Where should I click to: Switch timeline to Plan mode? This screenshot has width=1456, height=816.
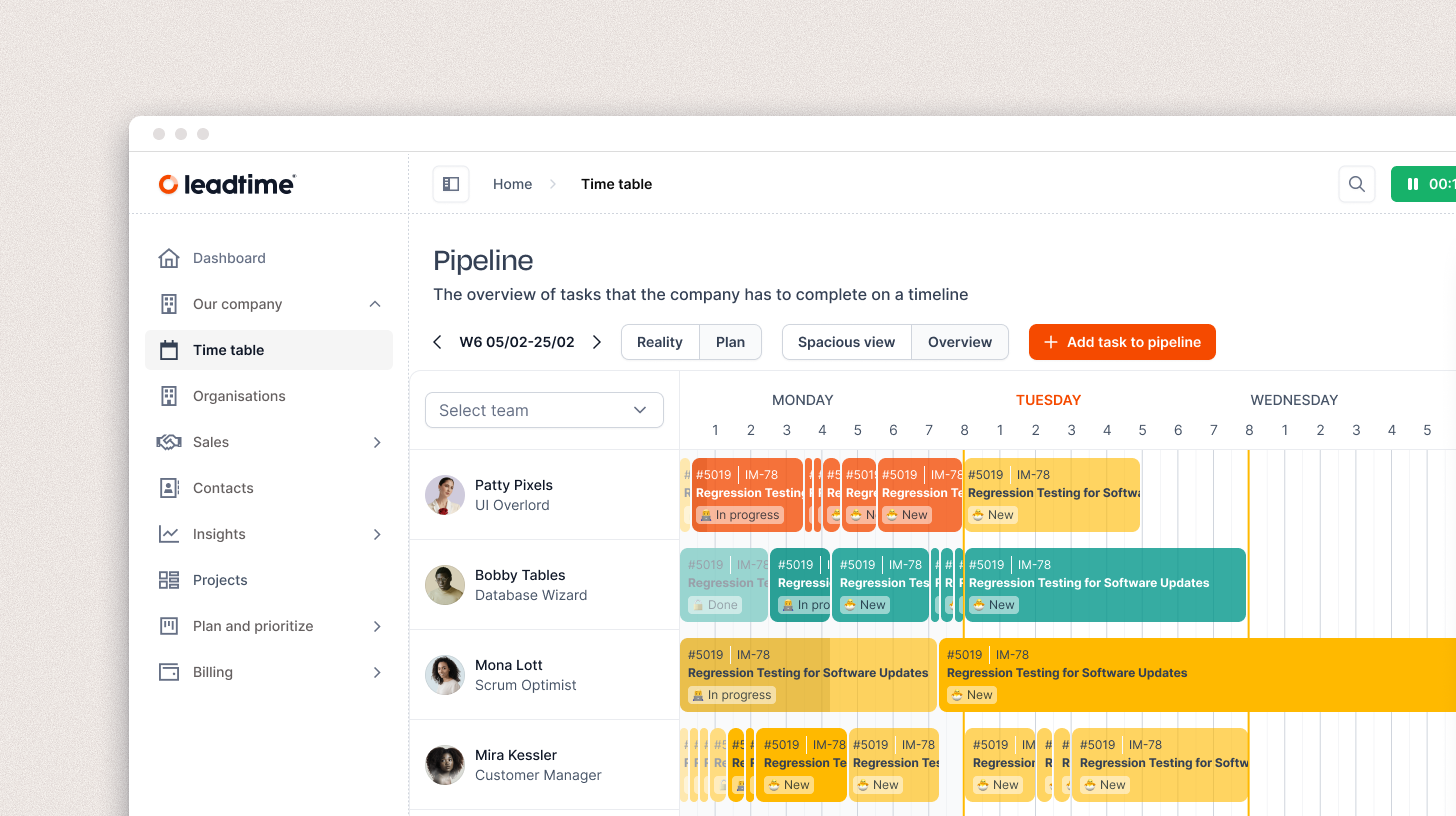click(x=730, y=342)
